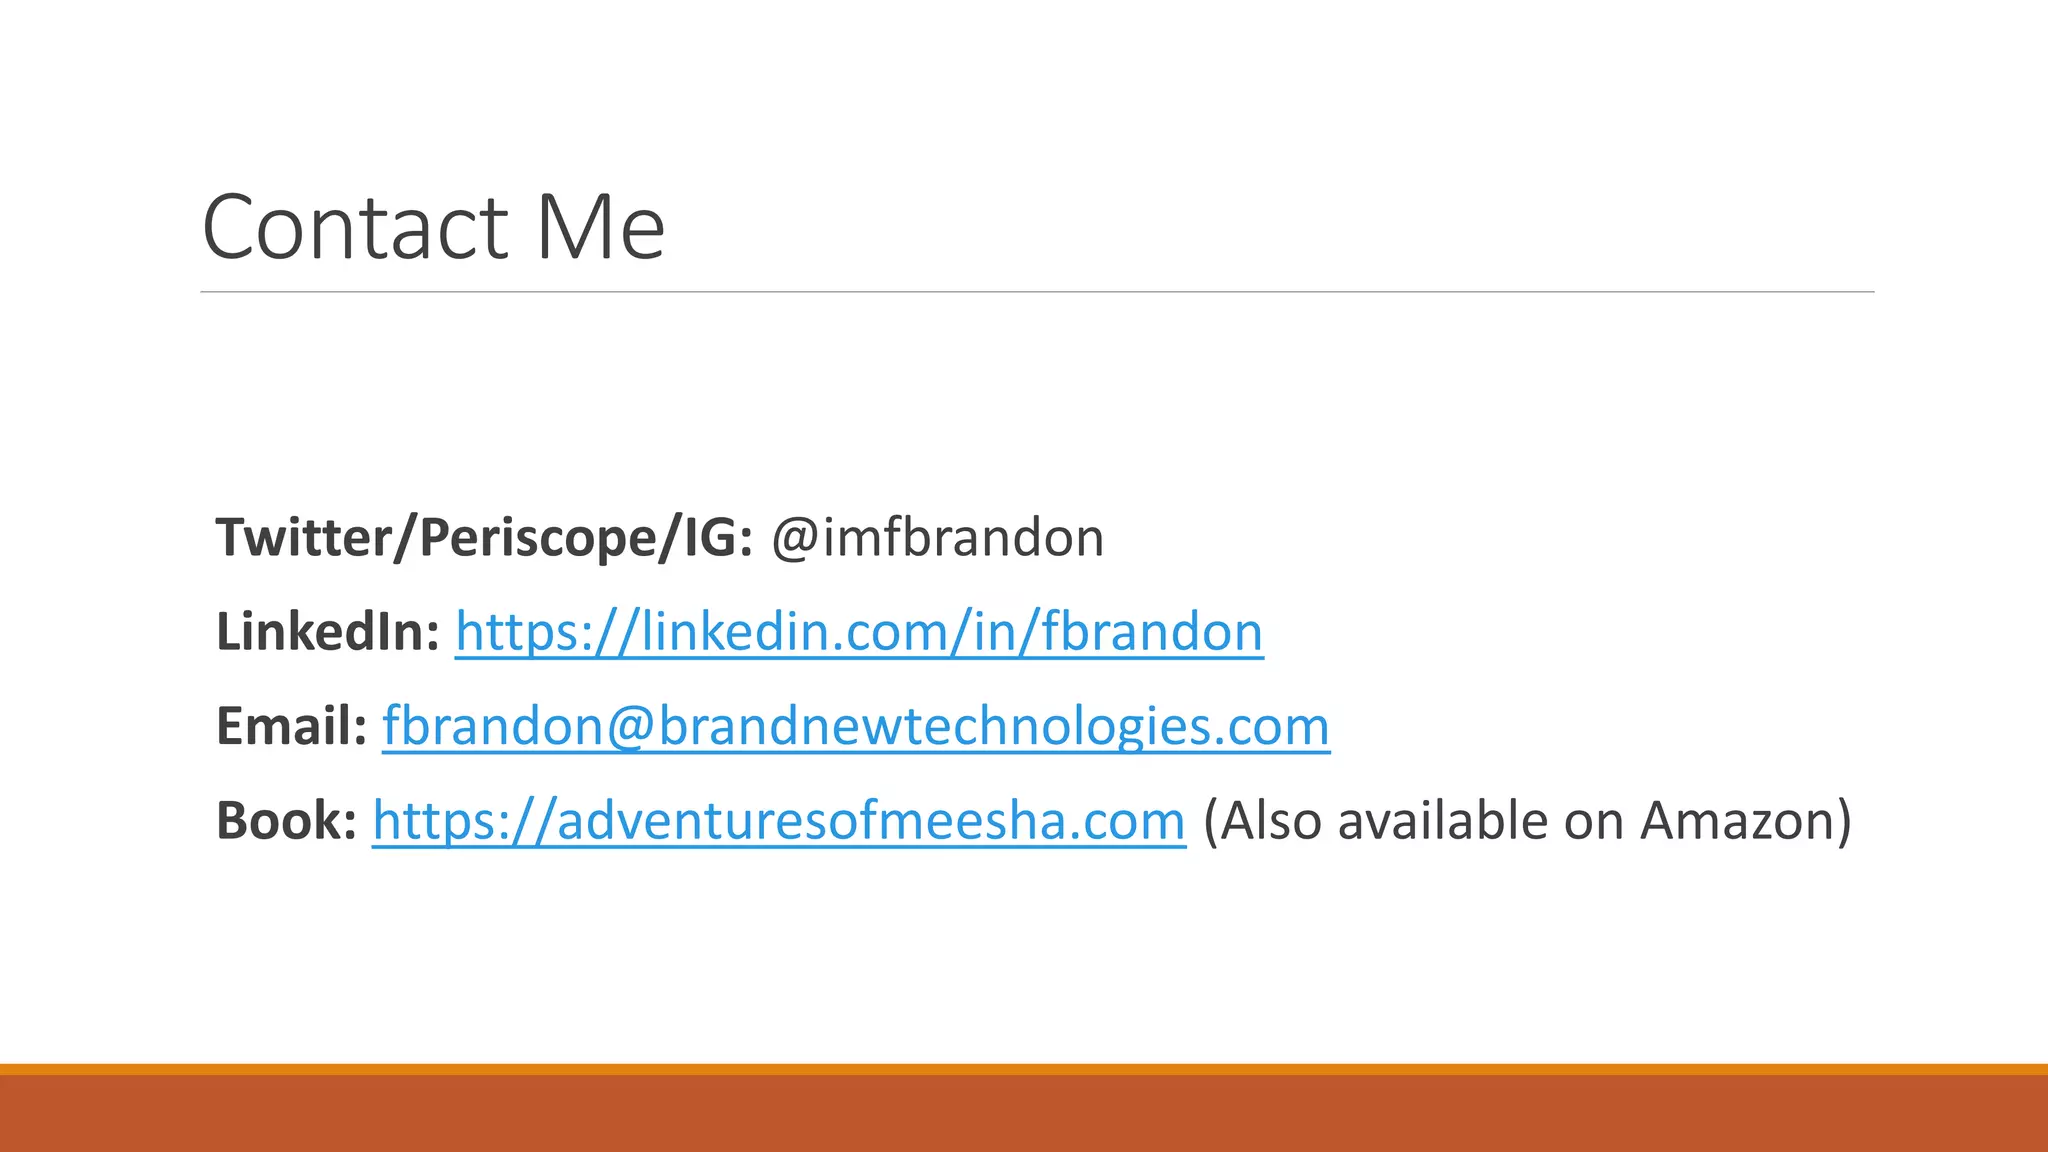Click the bold 'Email:' label
Viewport: 2048px width, 1152px height.
[x=291, y=726]
